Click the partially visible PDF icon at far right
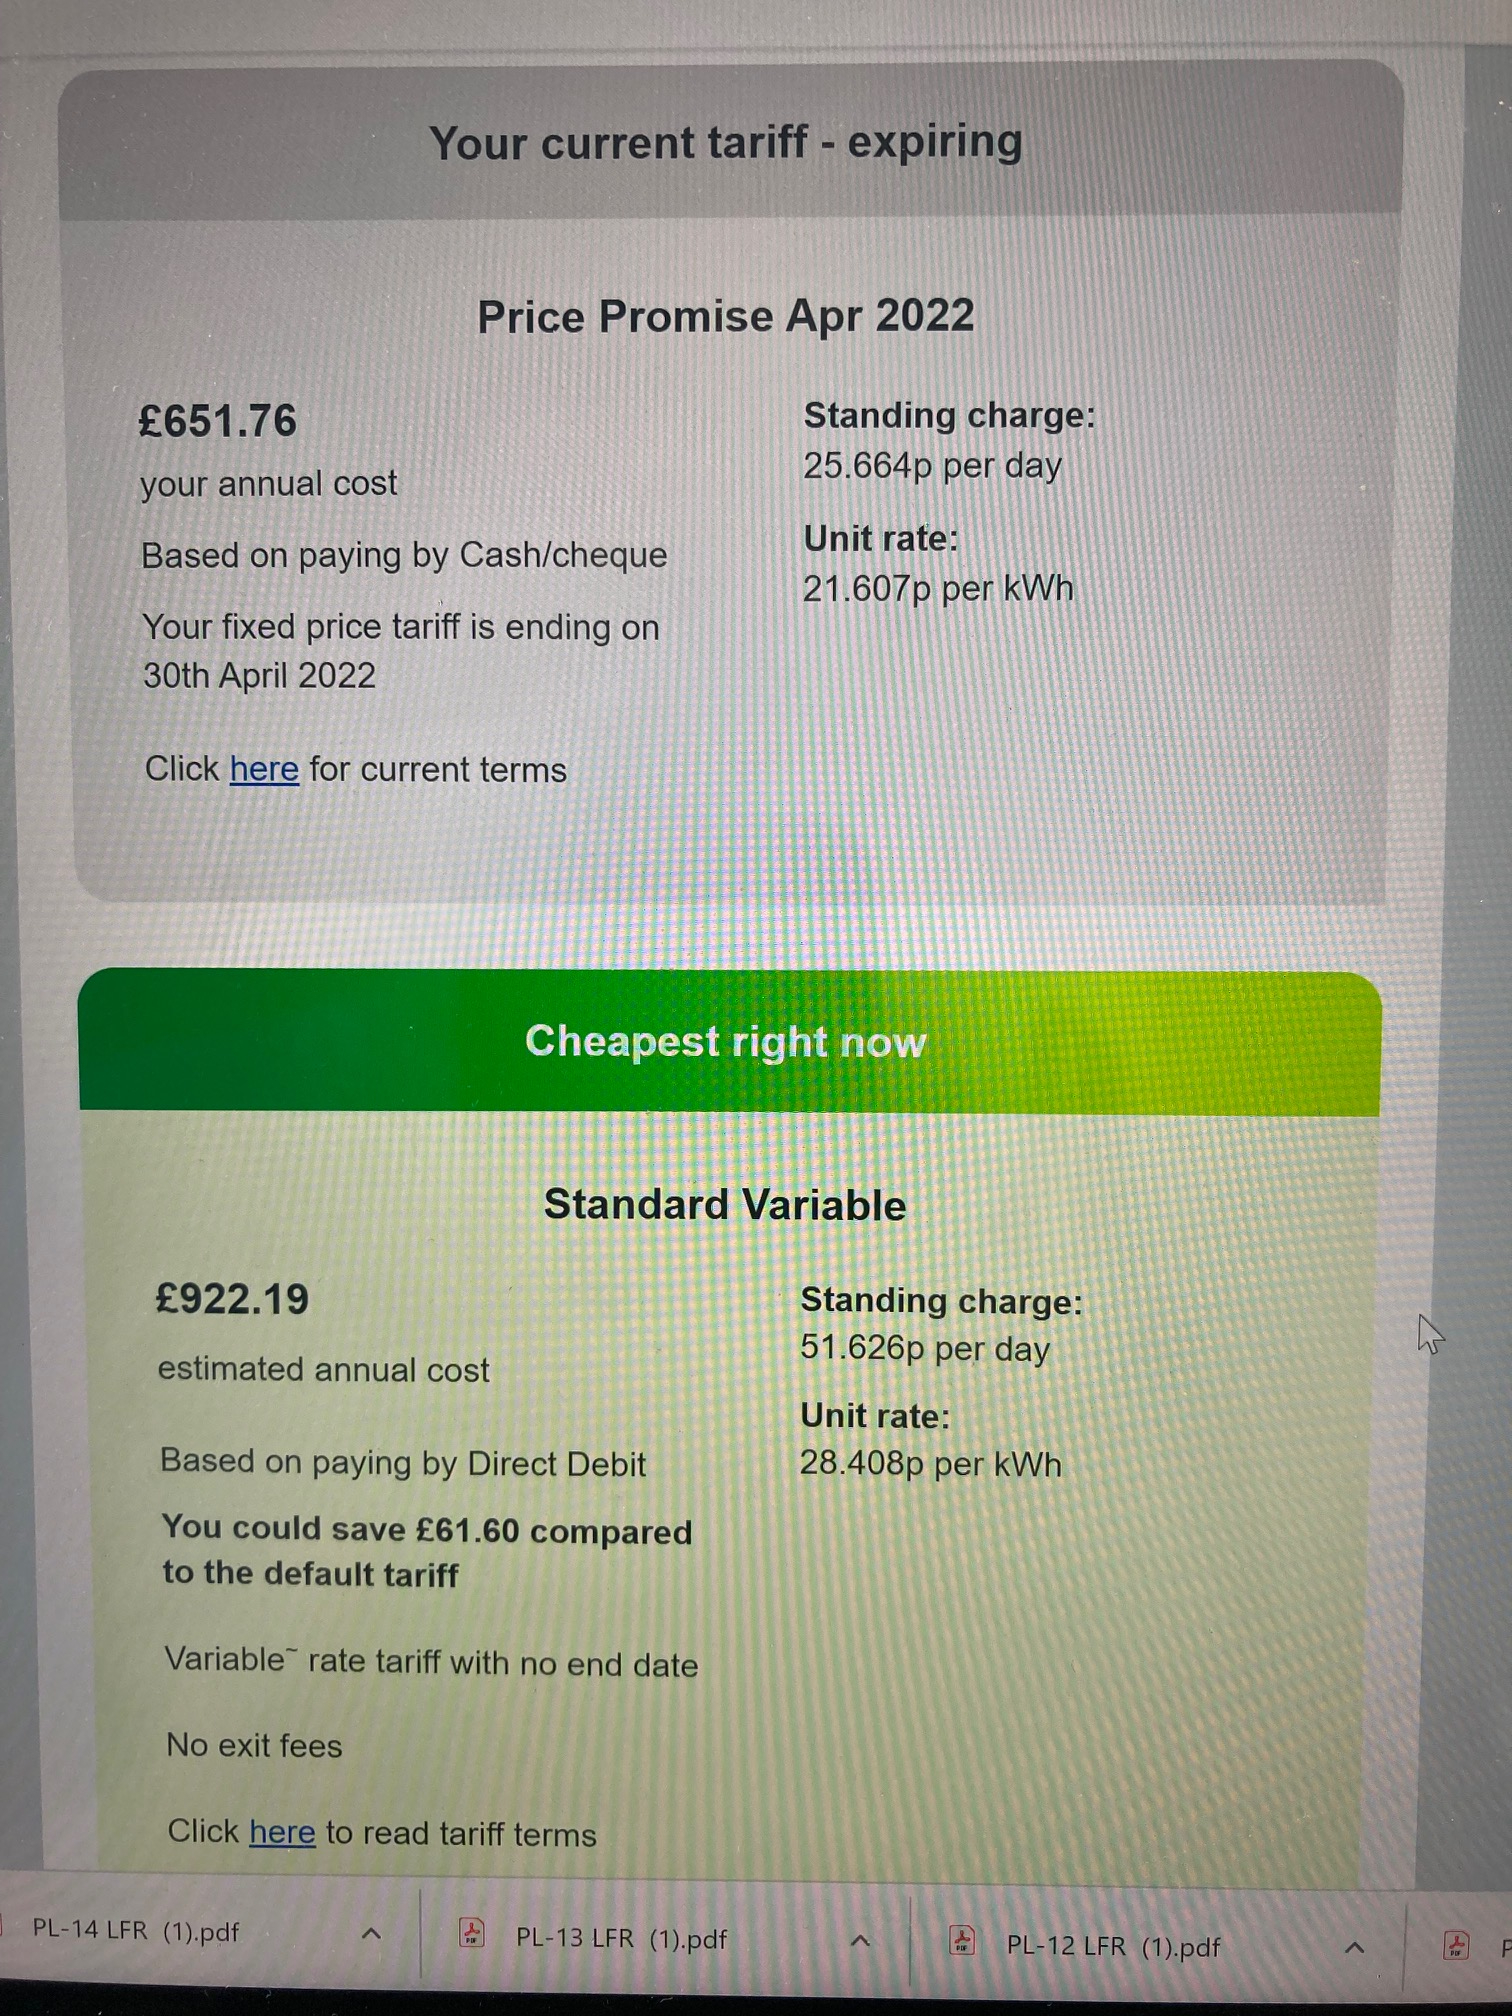 click(x=1455, y=1945)
